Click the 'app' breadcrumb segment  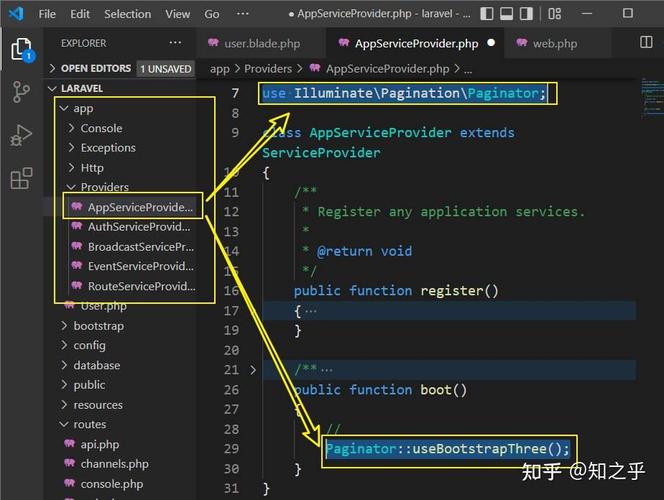pyautogui.click(x=220, y=69)
